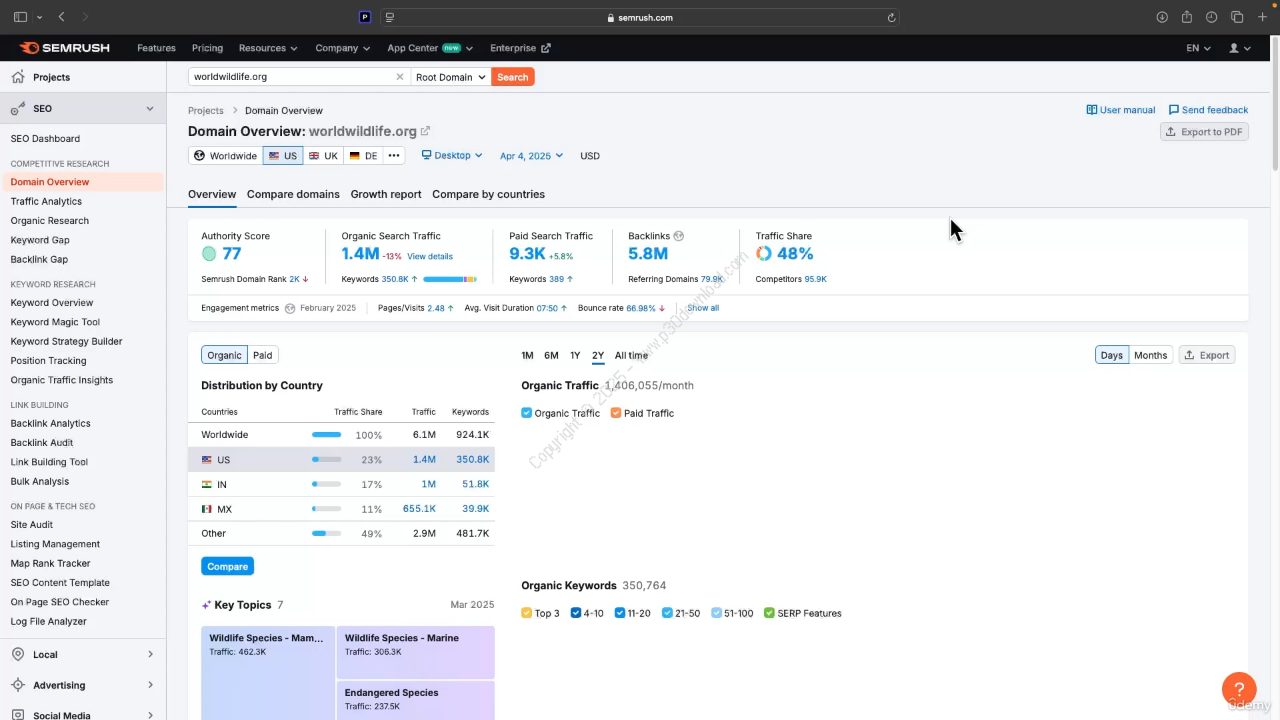Collapse the SEO sidebar section
This screenshot has height=720, width=1280.
(150, 108)
